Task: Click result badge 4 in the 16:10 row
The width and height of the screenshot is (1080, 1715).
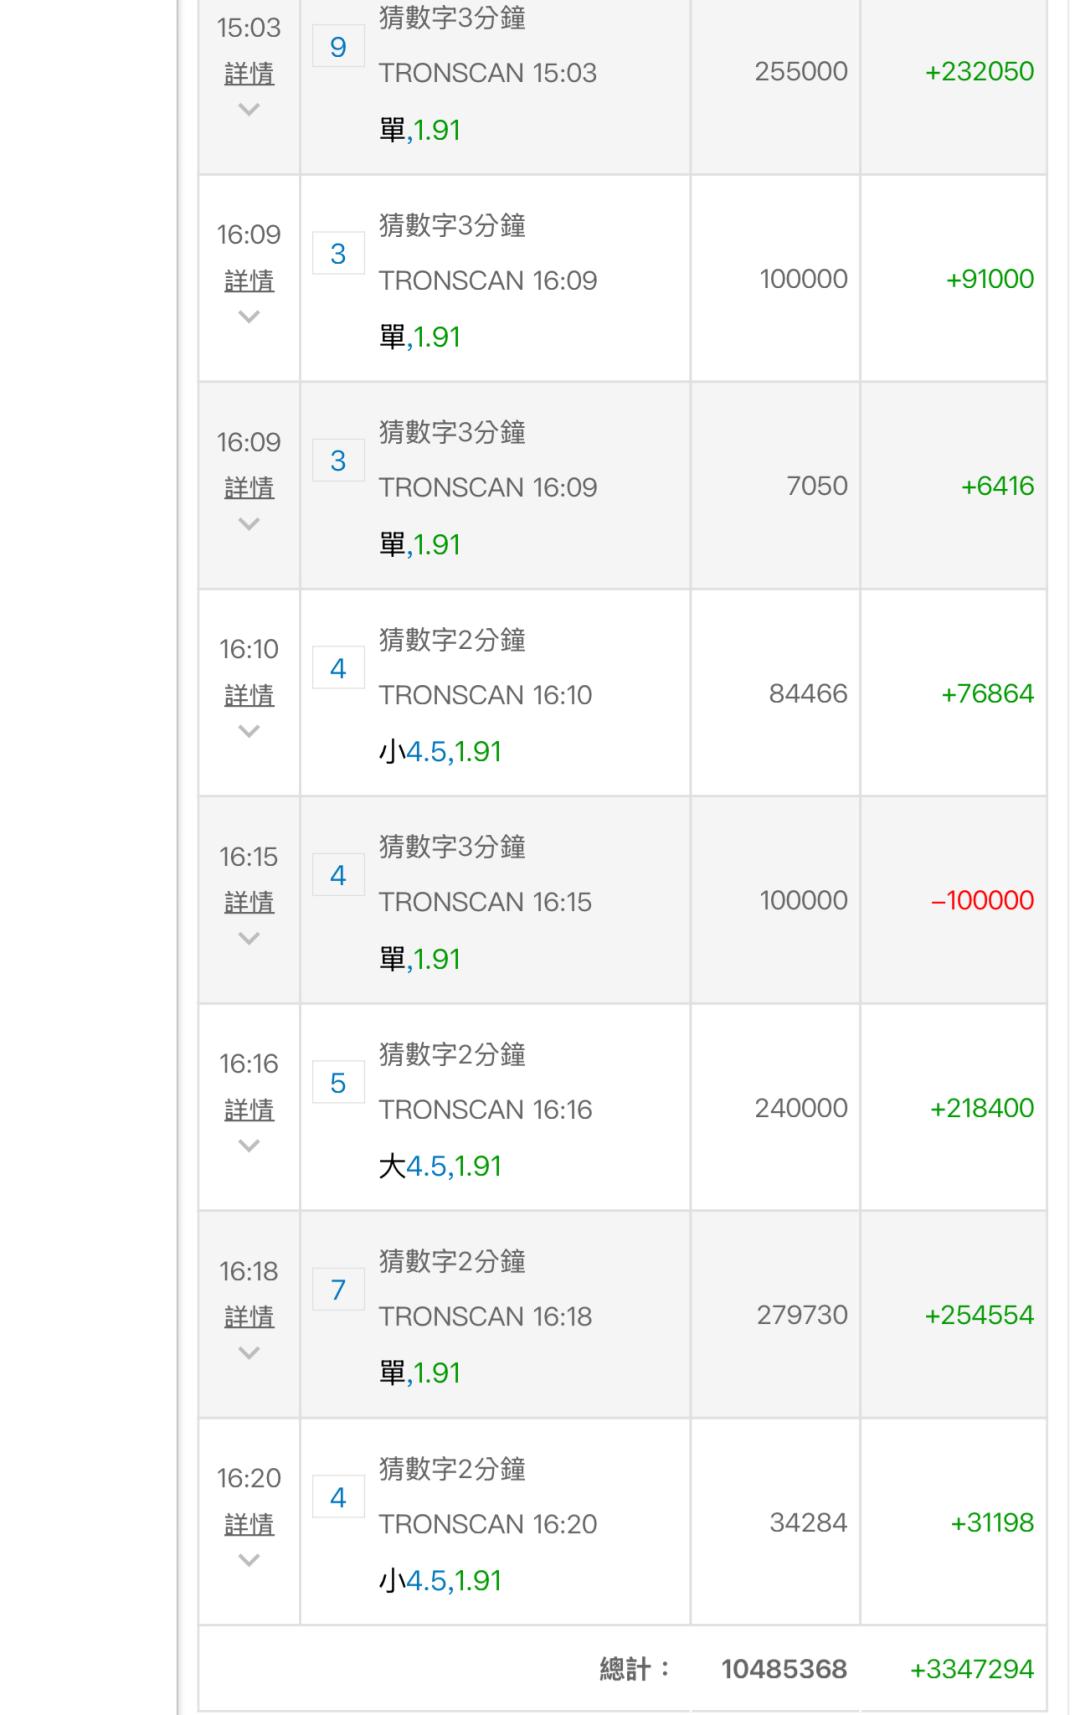Action: (x=338, y=669)
